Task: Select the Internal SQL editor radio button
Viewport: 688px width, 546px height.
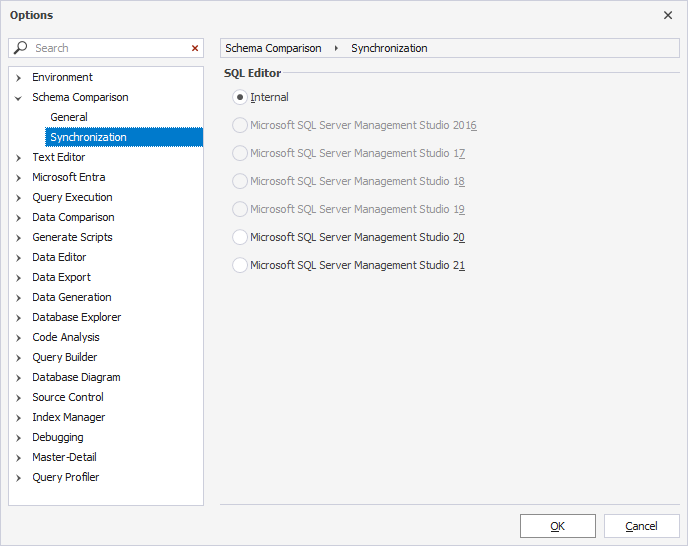Action: pyautogui.click(x=240, y=97)
